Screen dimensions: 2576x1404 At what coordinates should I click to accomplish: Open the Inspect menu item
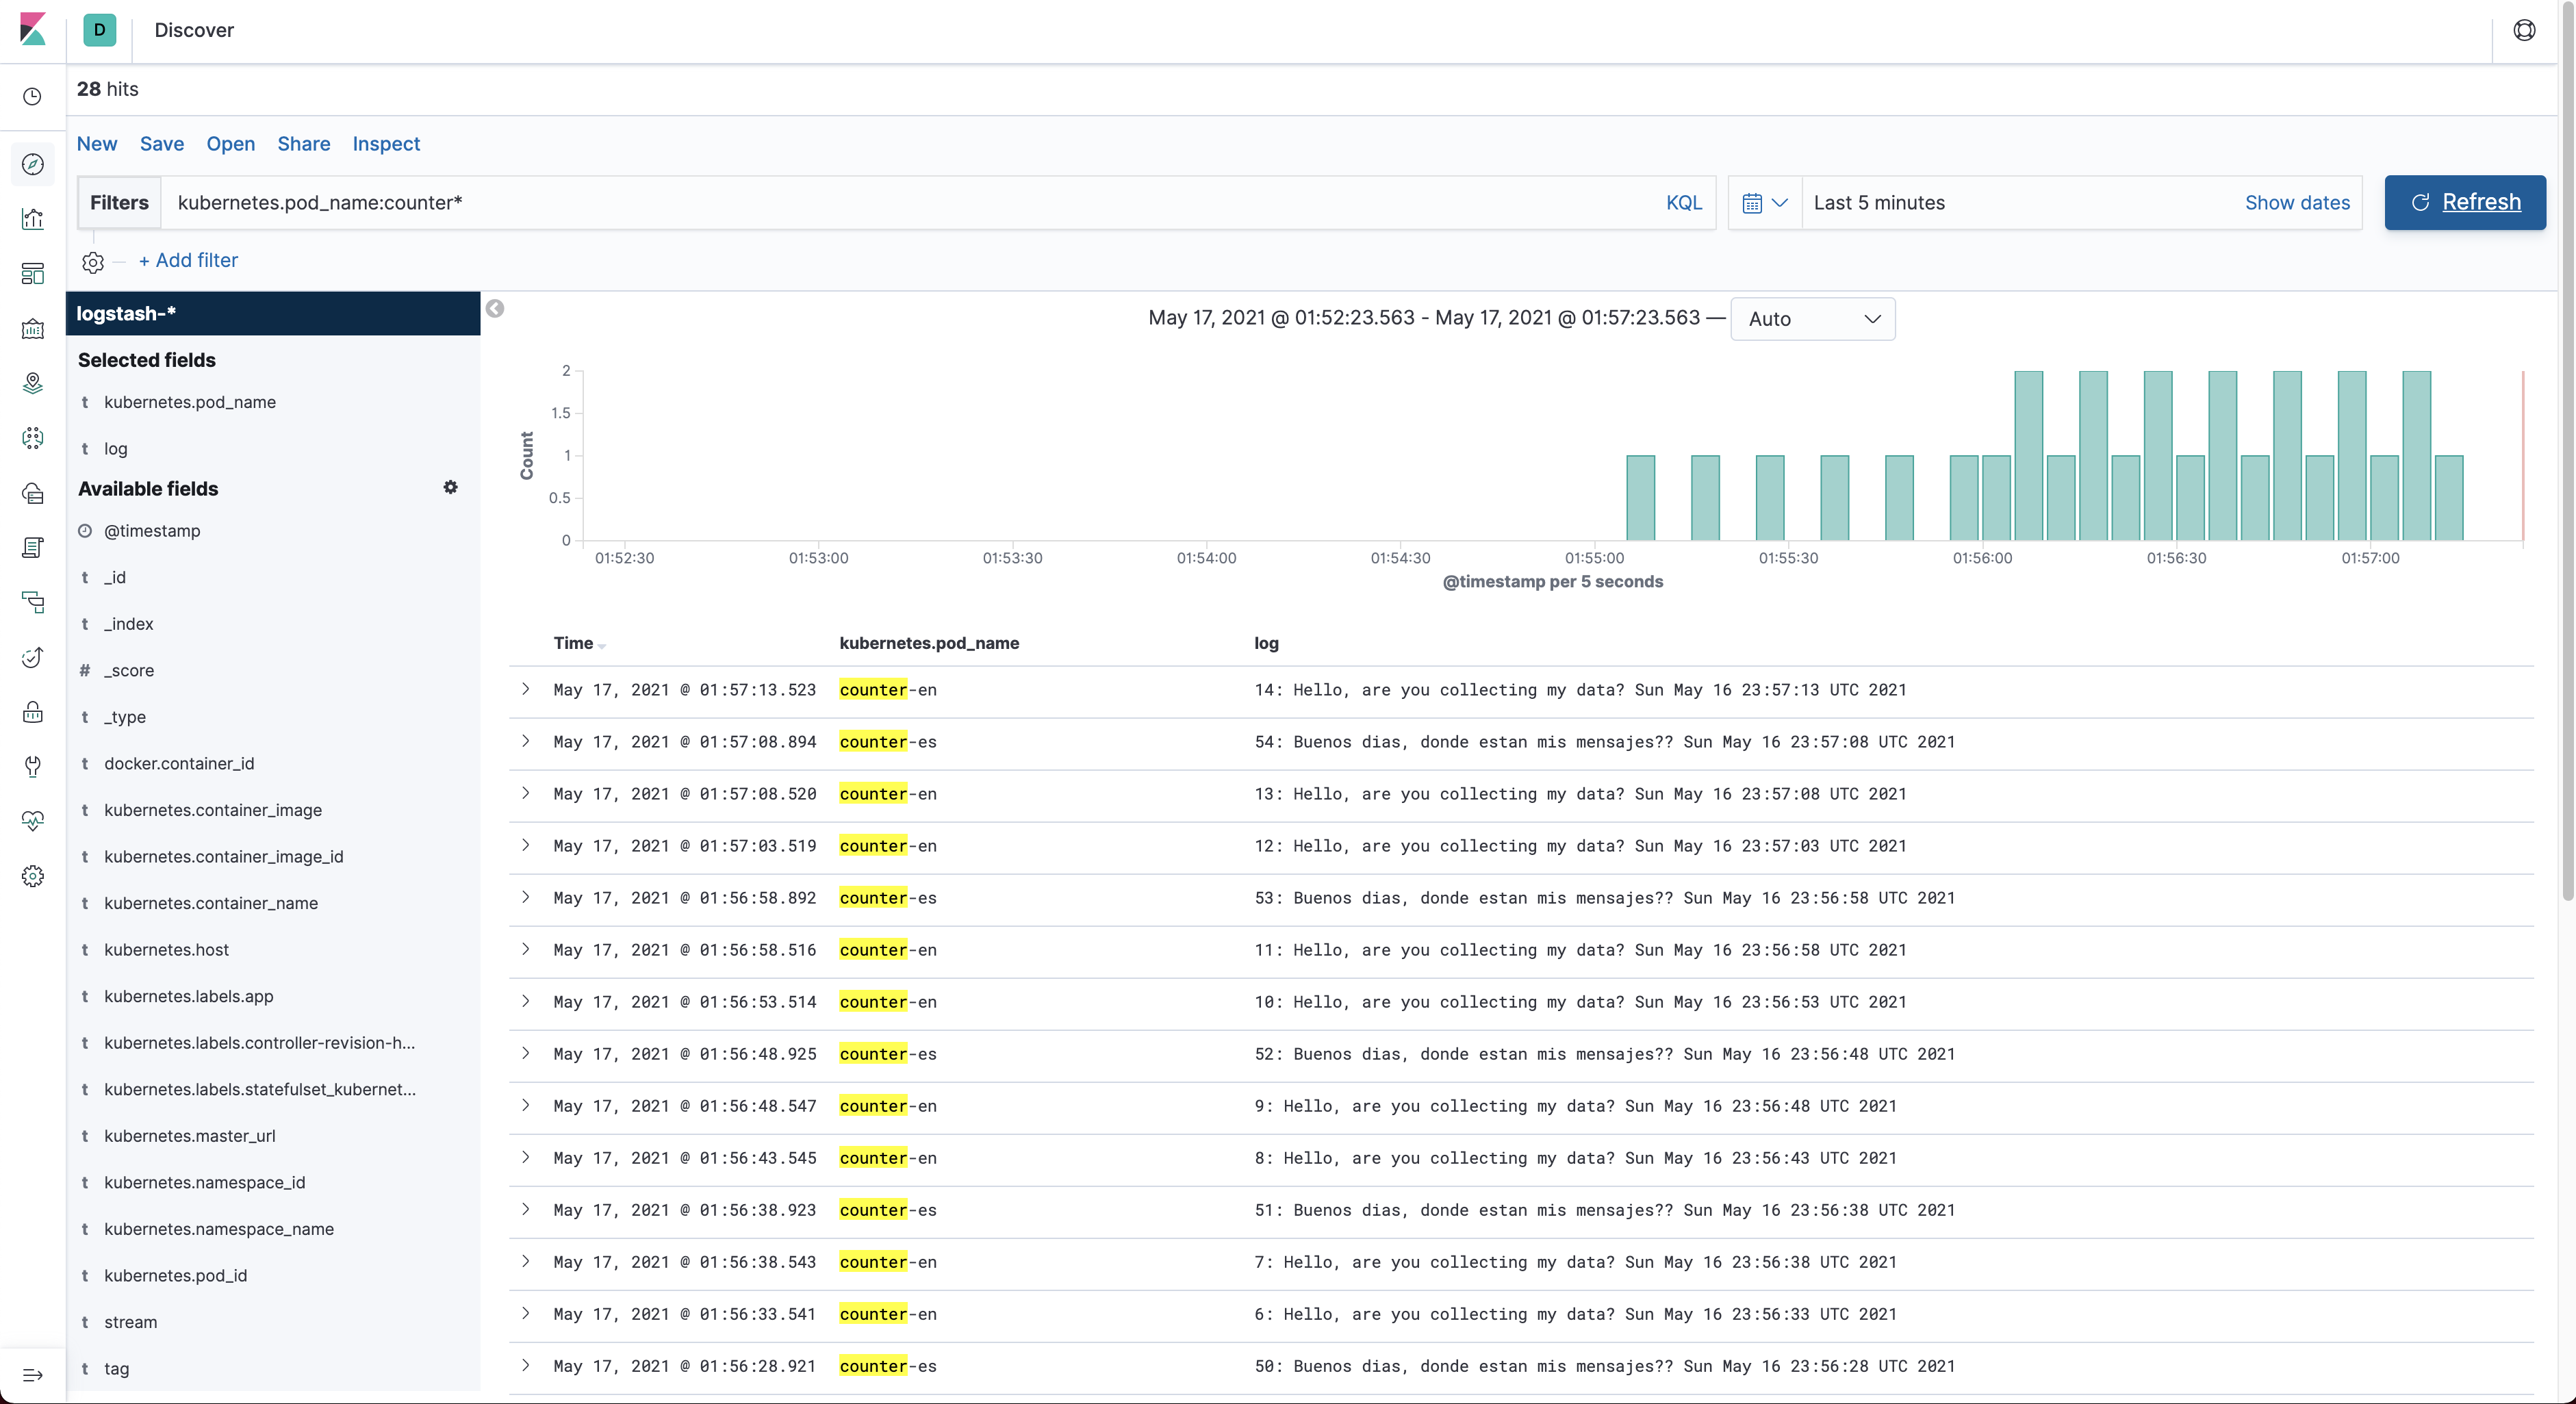[386, 144]
